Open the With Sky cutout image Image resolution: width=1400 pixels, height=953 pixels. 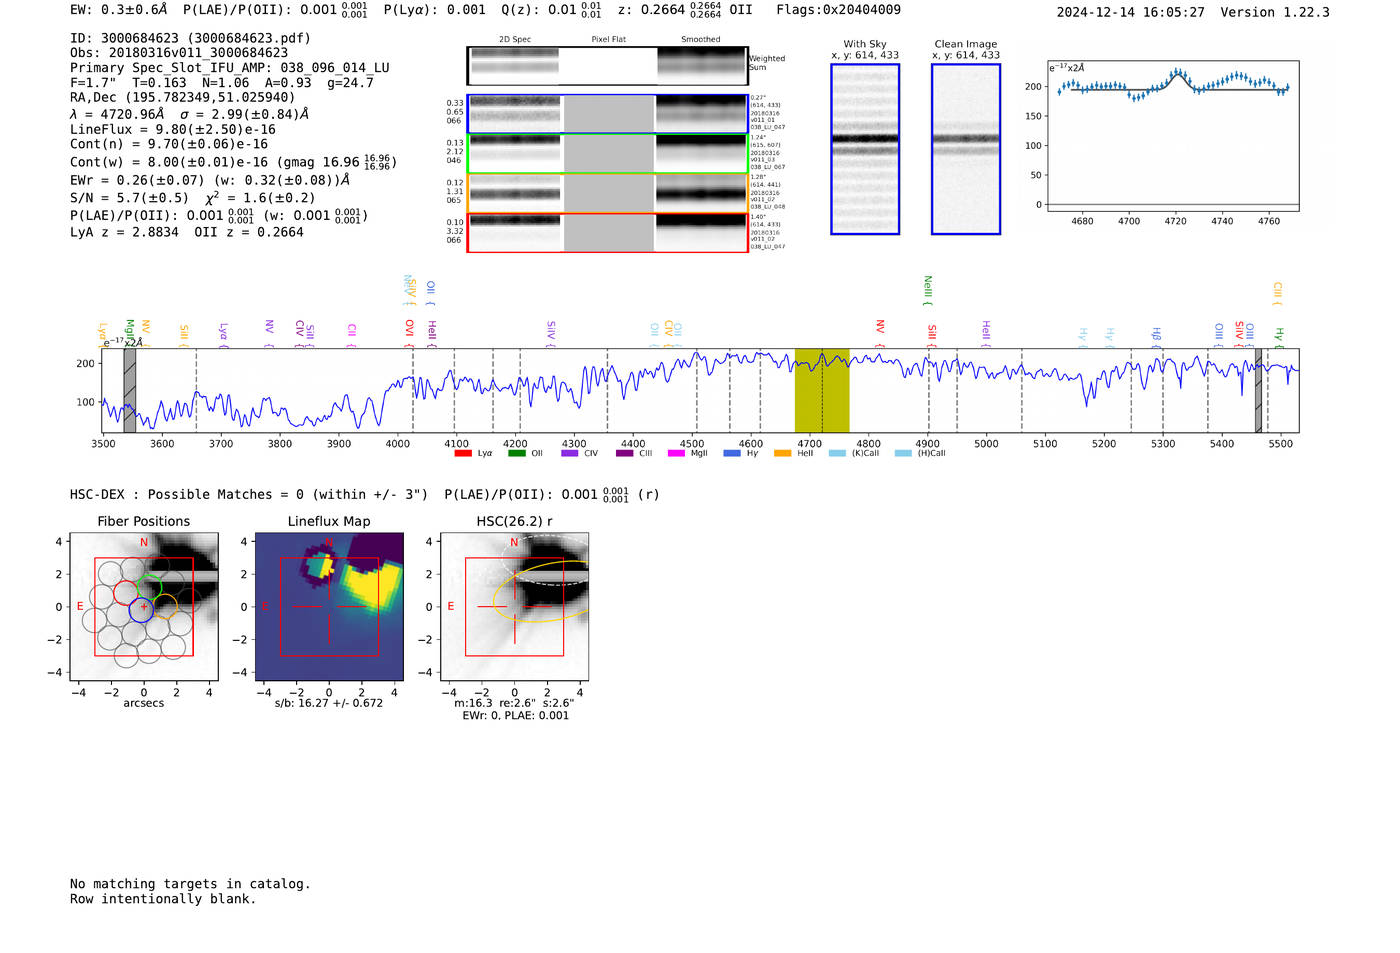[x=865, y=149]
